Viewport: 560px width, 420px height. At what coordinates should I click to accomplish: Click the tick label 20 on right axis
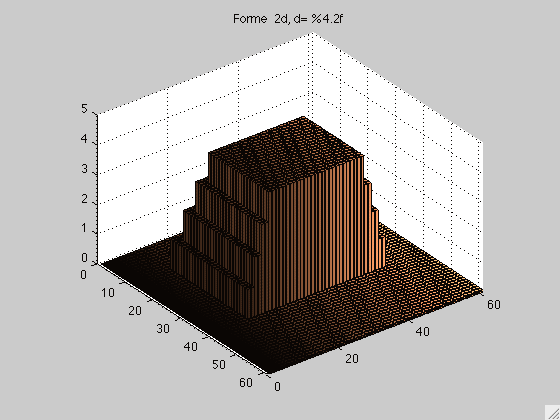point(352,359)
